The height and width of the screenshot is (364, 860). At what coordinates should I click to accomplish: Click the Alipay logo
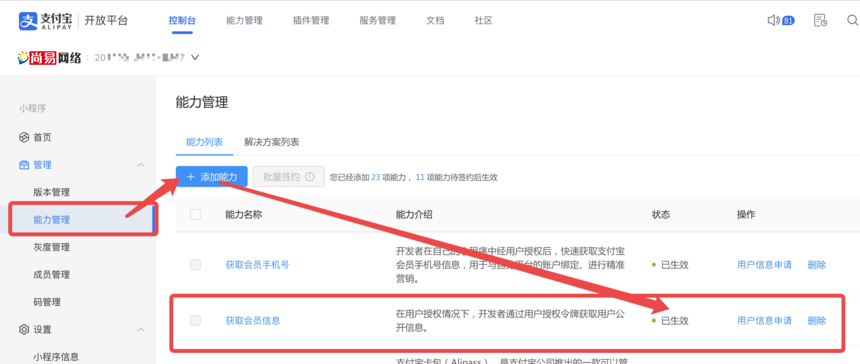(x=47, y=21)
